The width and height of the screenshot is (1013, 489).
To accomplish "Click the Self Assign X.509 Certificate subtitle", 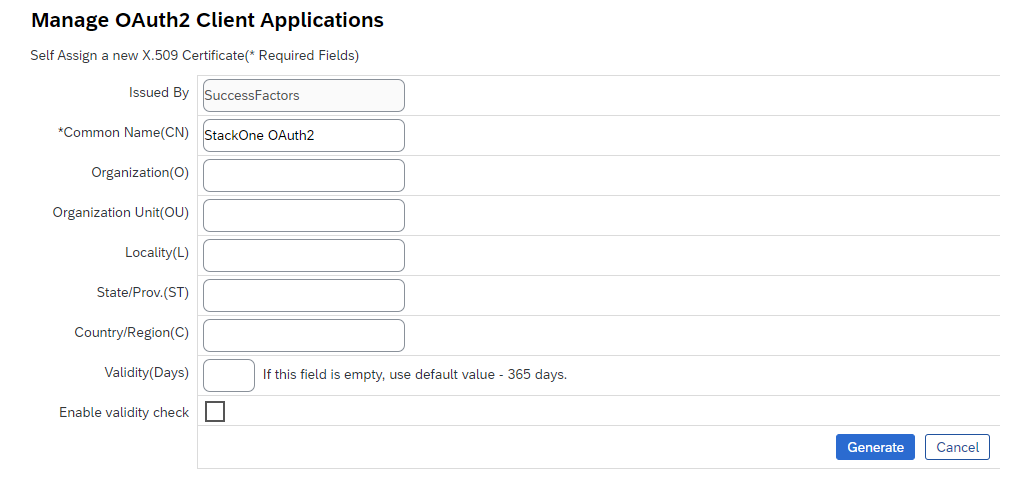I will [194, 56].
